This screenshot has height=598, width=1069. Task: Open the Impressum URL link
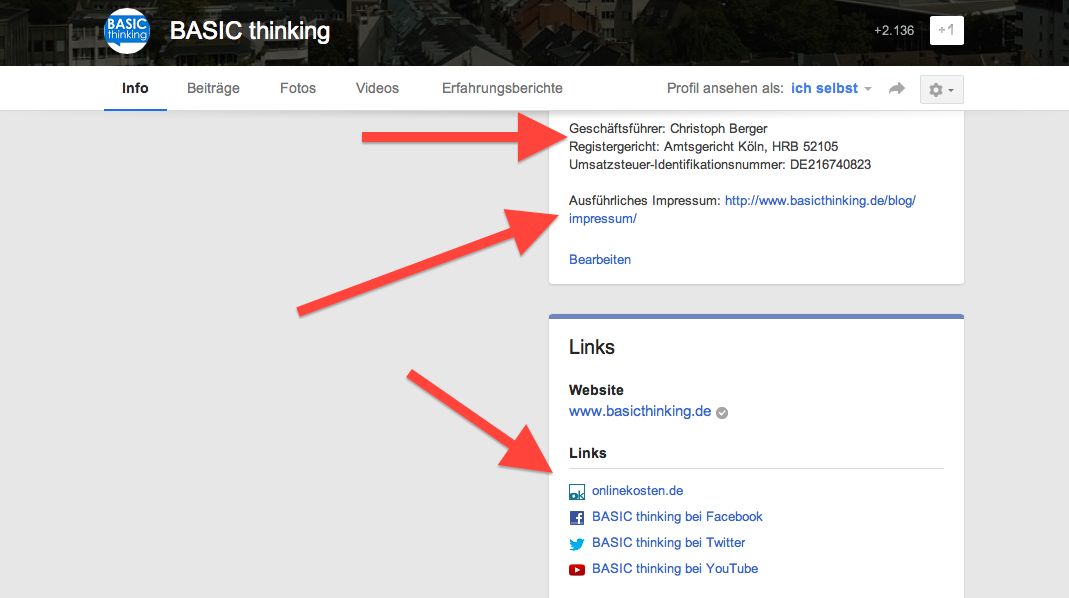[742, 209]
